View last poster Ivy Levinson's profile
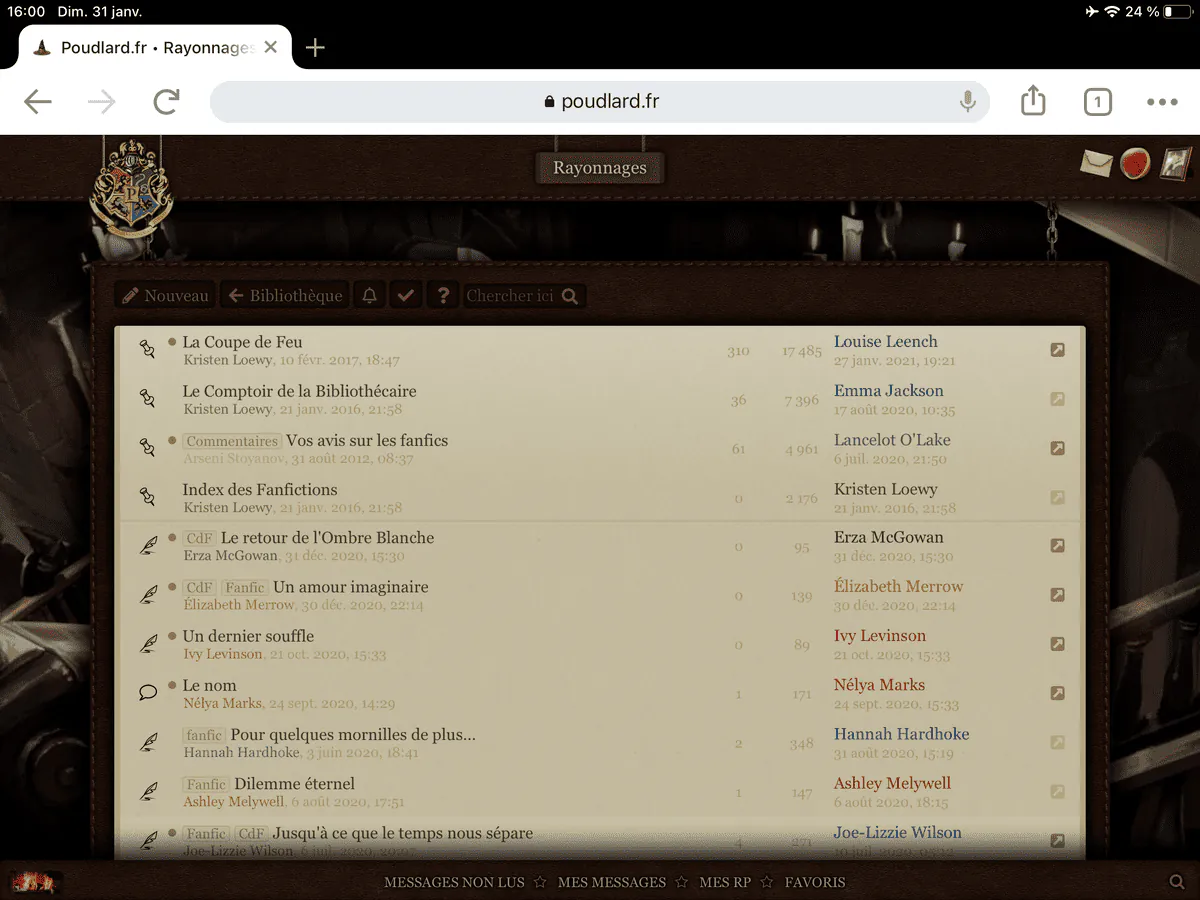This screenshot has height=900, width=1200. click(880, 636)
